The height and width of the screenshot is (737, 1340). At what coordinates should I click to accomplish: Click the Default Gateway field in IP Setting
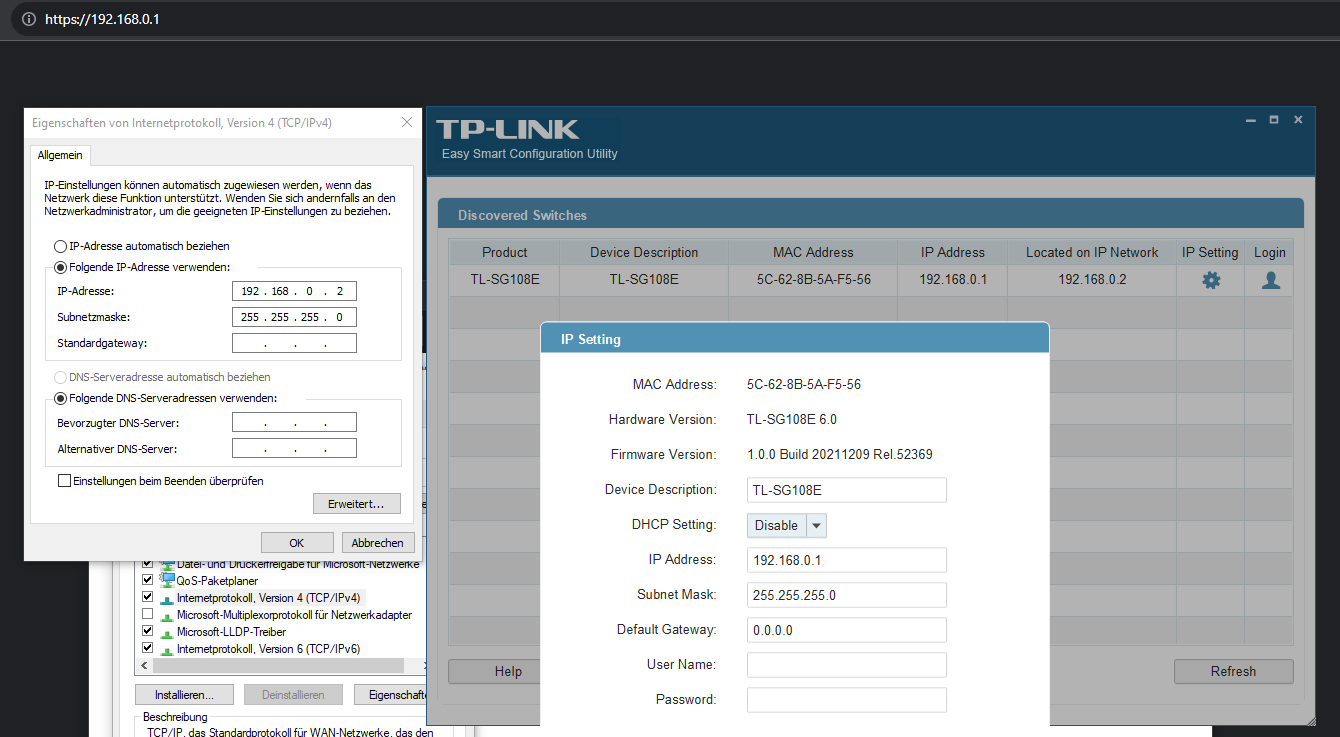coord(846,630)
